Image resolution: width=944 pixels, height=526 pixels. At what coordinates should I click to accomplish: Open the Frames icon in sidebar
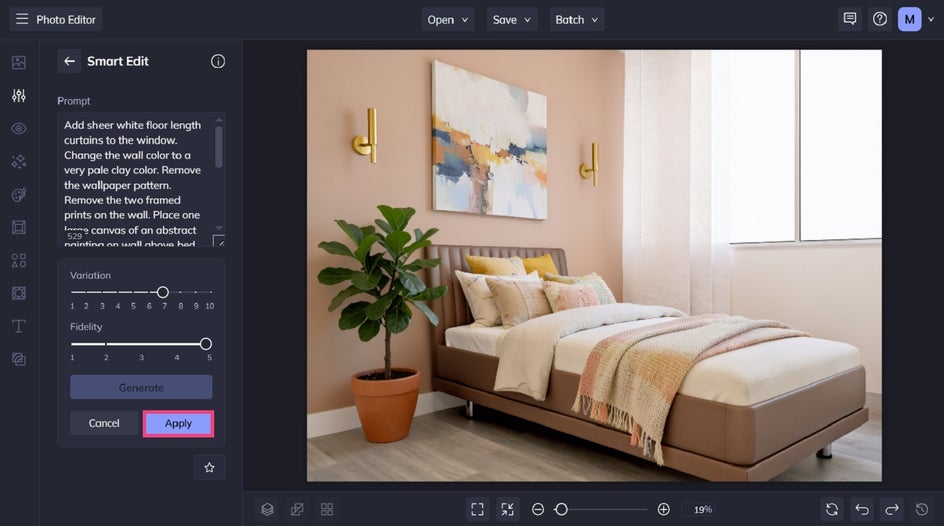point(19,227)
